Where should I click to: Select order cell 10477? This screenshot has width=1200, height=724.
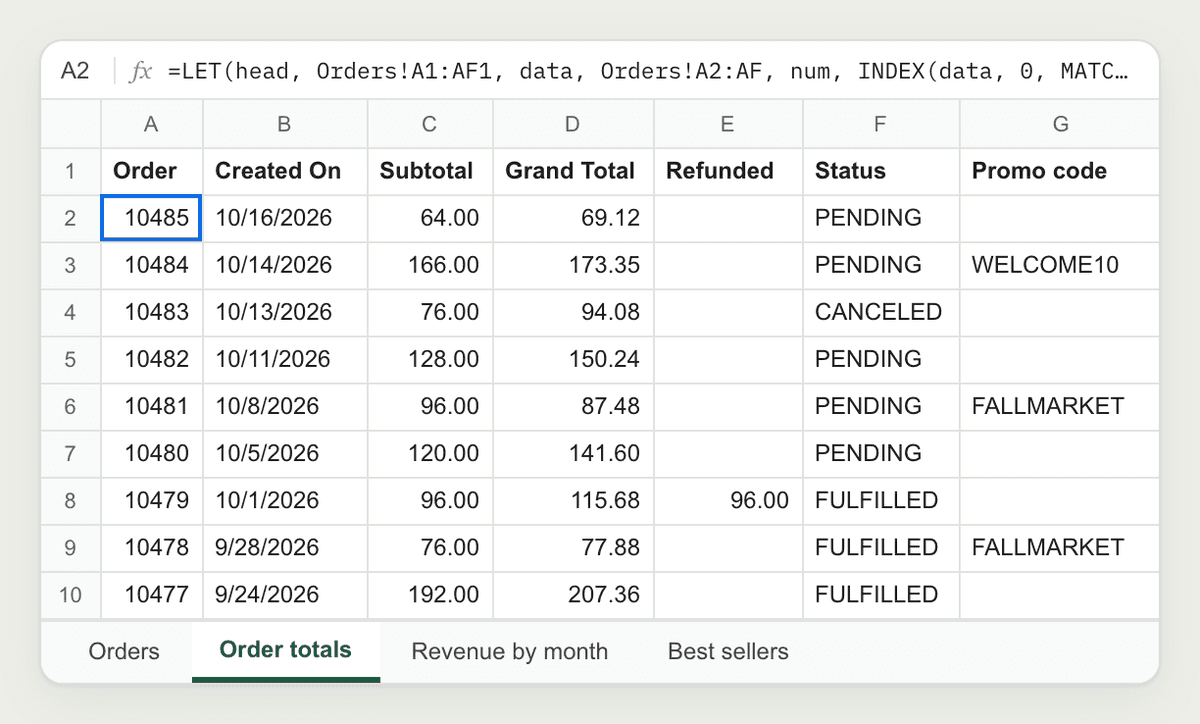click(x=152, y=594)
